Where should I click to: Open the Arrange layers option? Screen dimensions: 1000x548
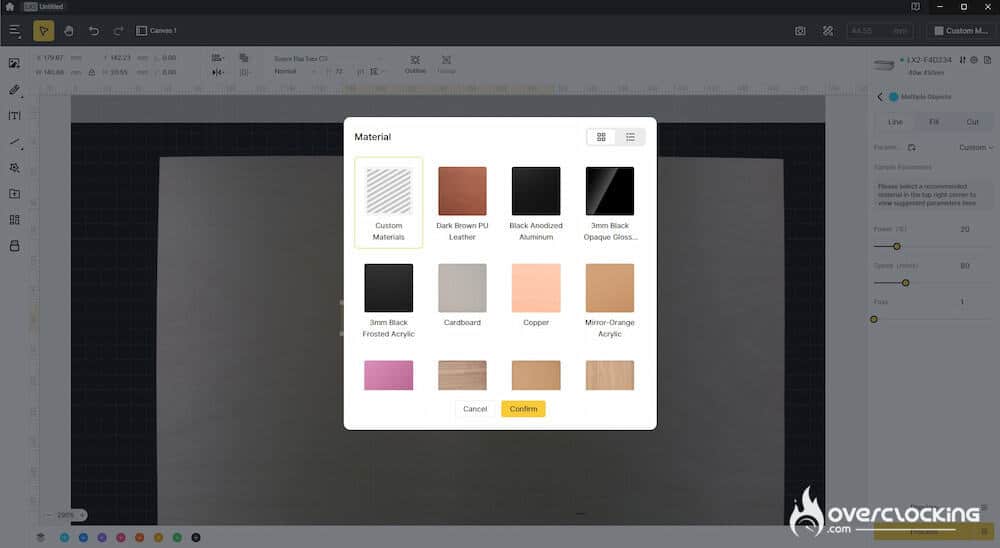[244, 58]
